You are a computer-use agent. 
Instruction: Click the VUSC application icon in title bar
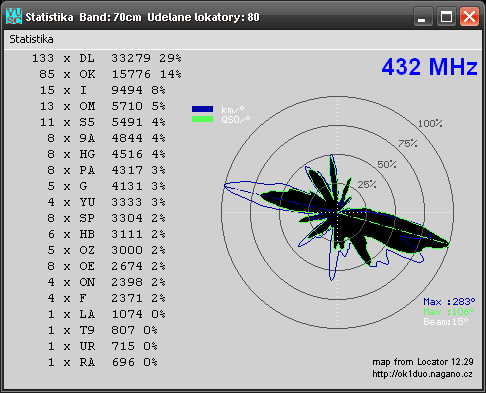click(x=14, y=16)
